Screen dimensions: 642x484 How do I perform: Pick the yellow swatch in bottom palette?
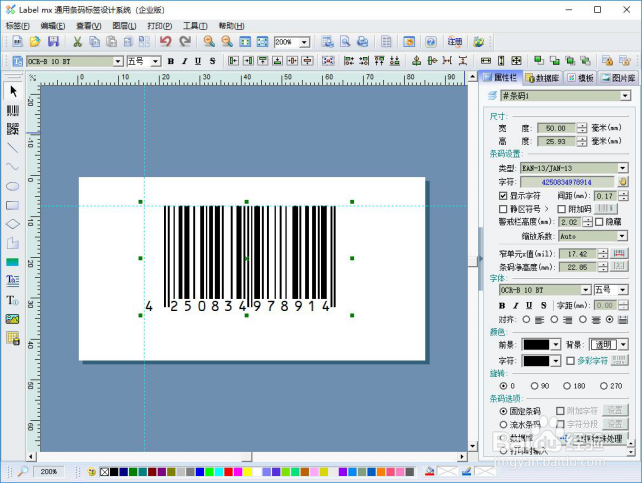click(x=247, y=472)
